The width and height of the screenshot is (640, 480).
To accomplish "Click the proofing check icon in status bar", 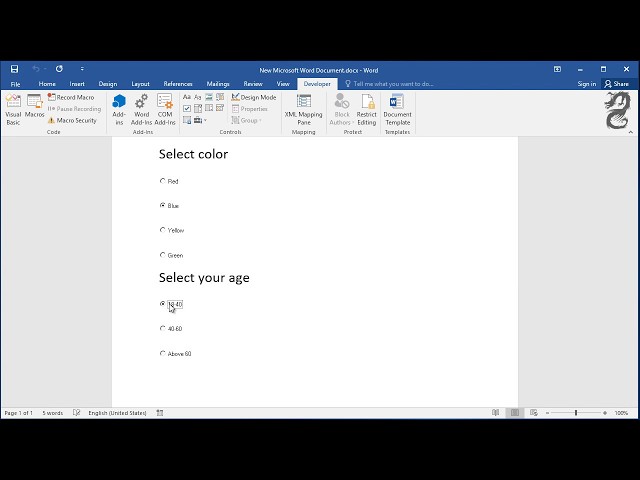I will point(76,413).
